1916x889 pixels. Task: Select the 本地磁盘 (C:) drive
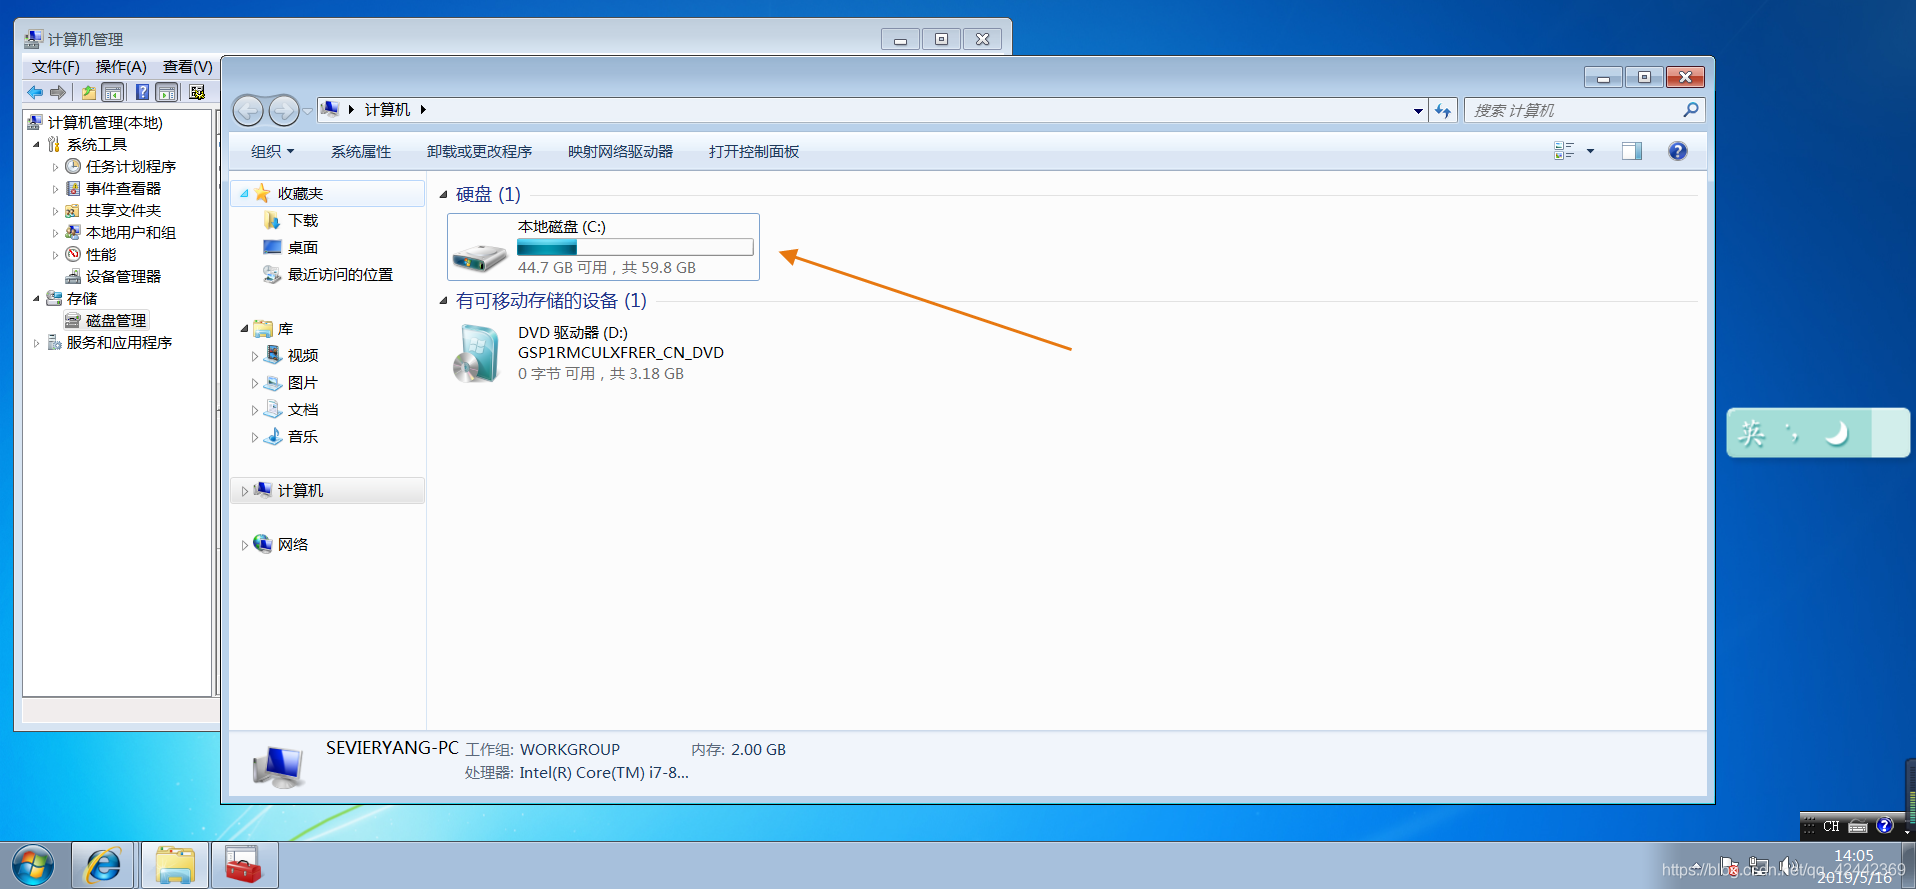click(x=603, y=247)
